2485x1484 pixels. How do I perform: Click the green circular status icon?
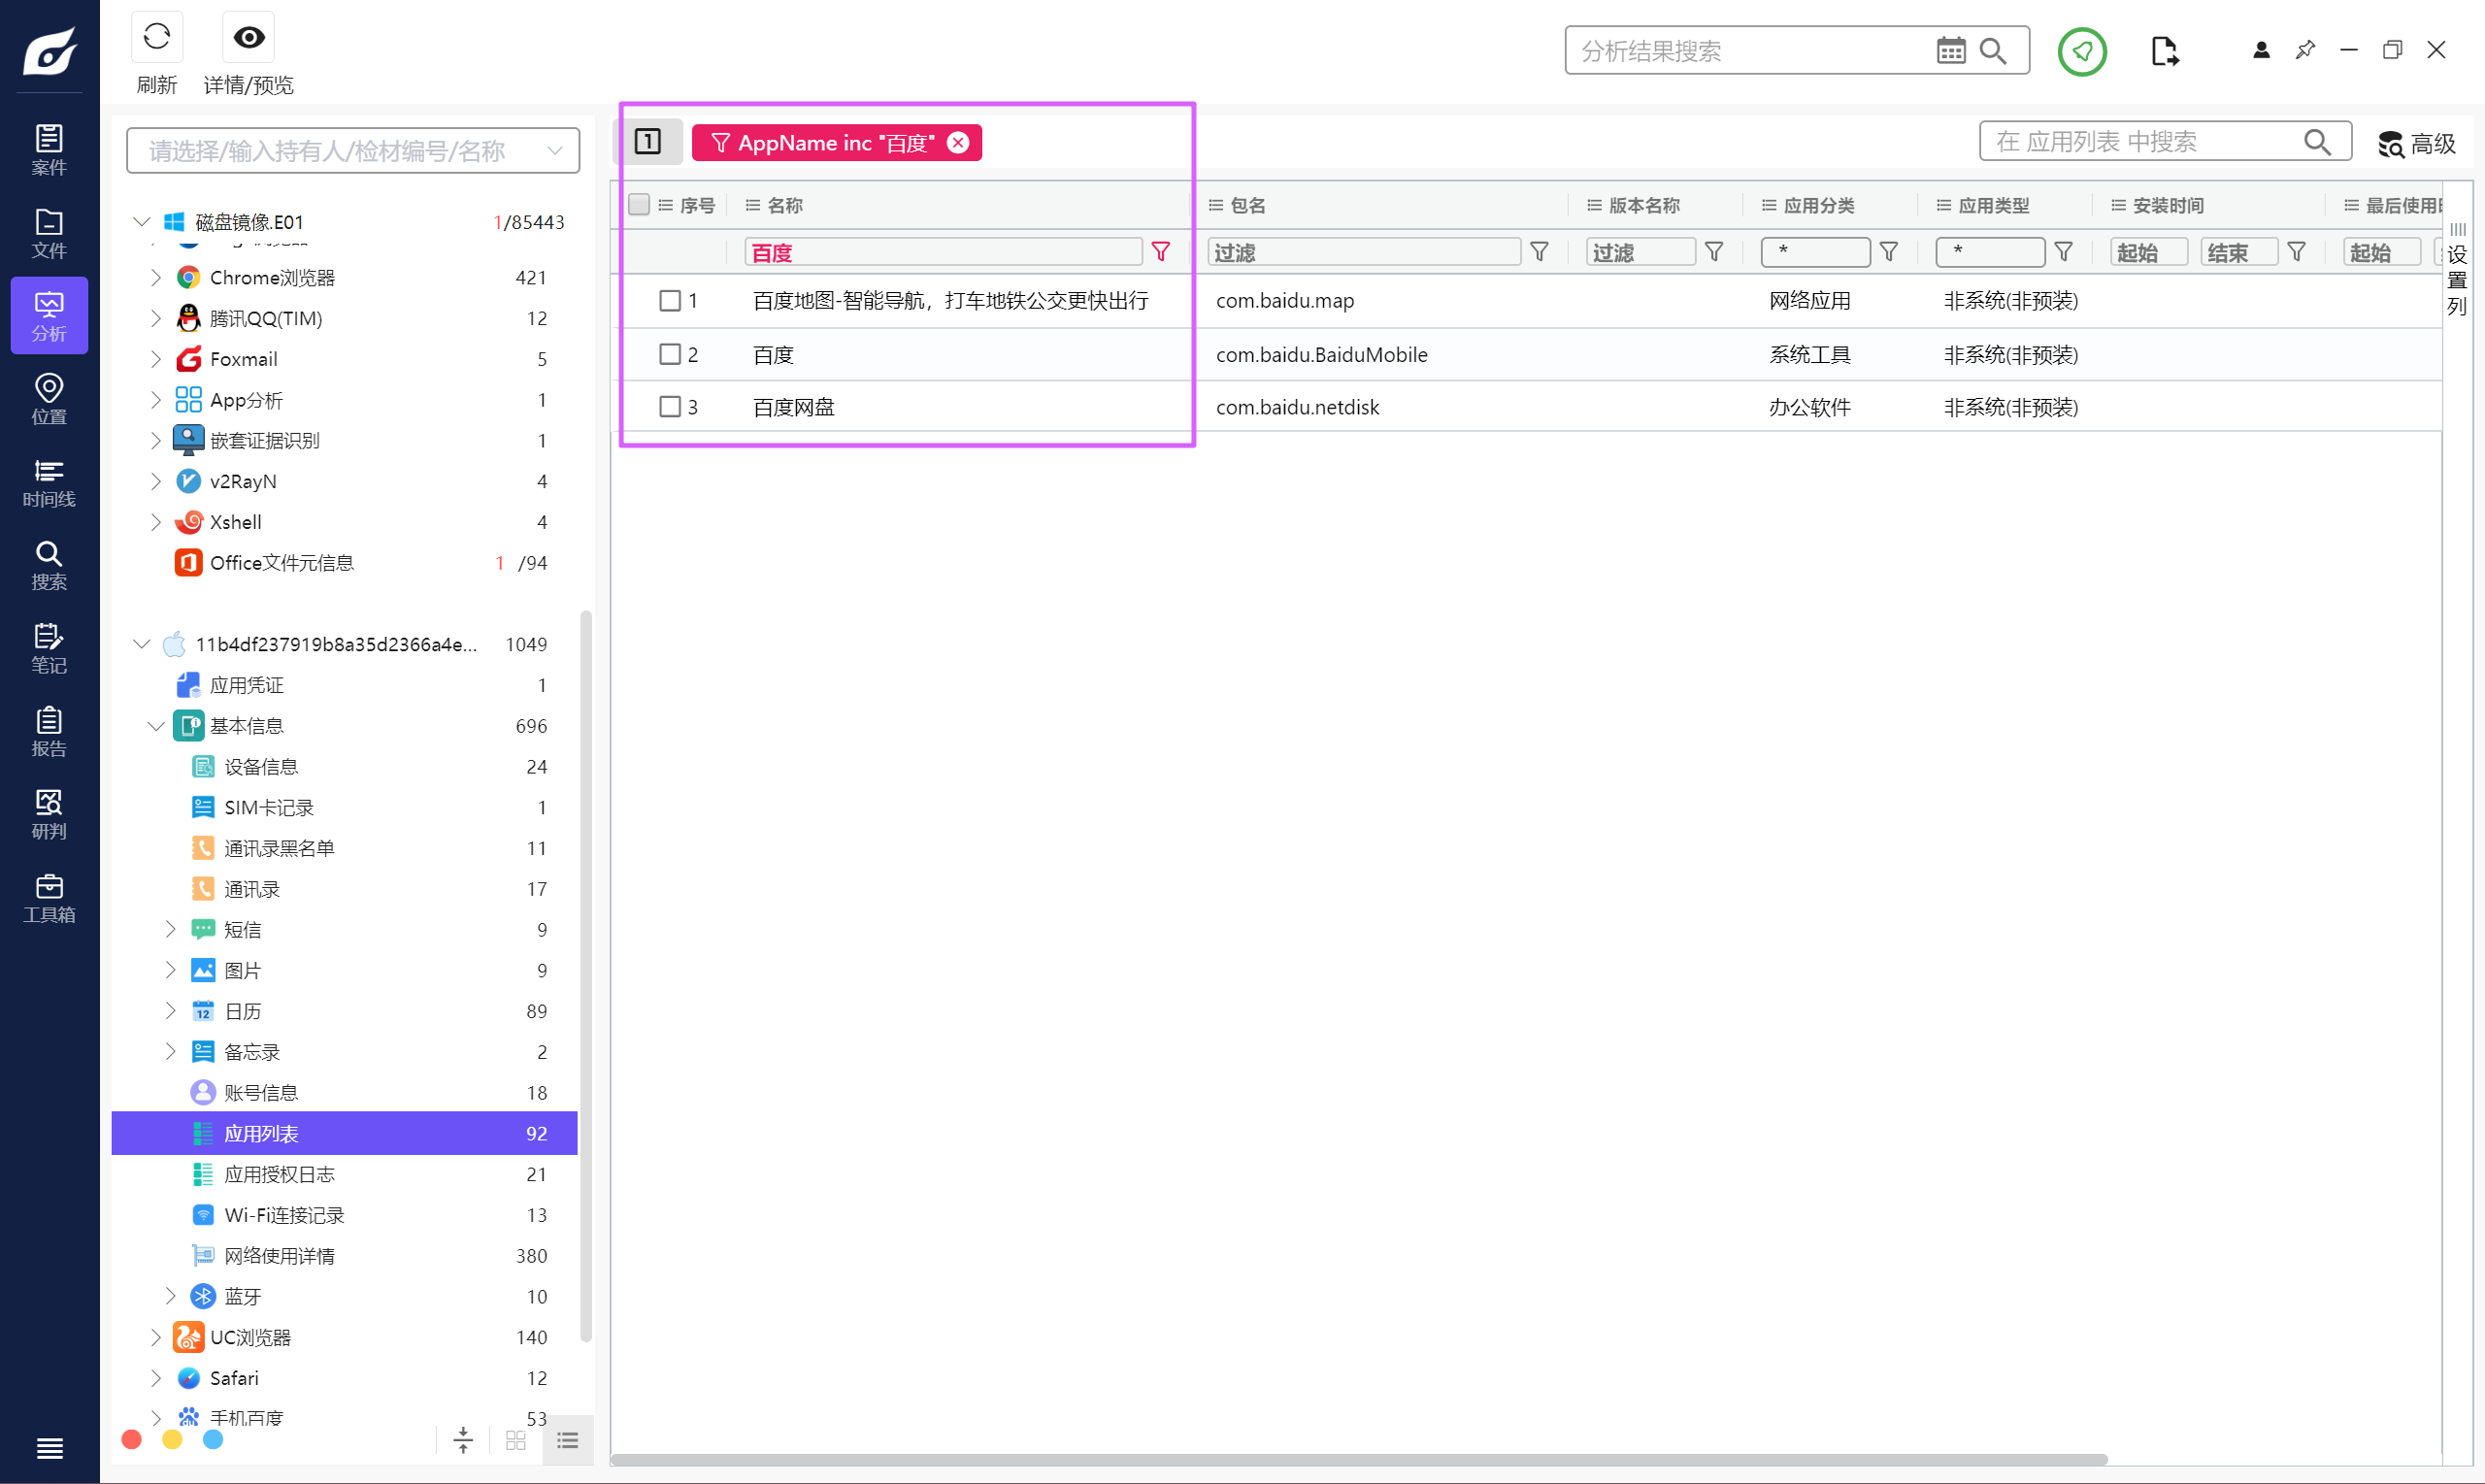point(2082,51)
